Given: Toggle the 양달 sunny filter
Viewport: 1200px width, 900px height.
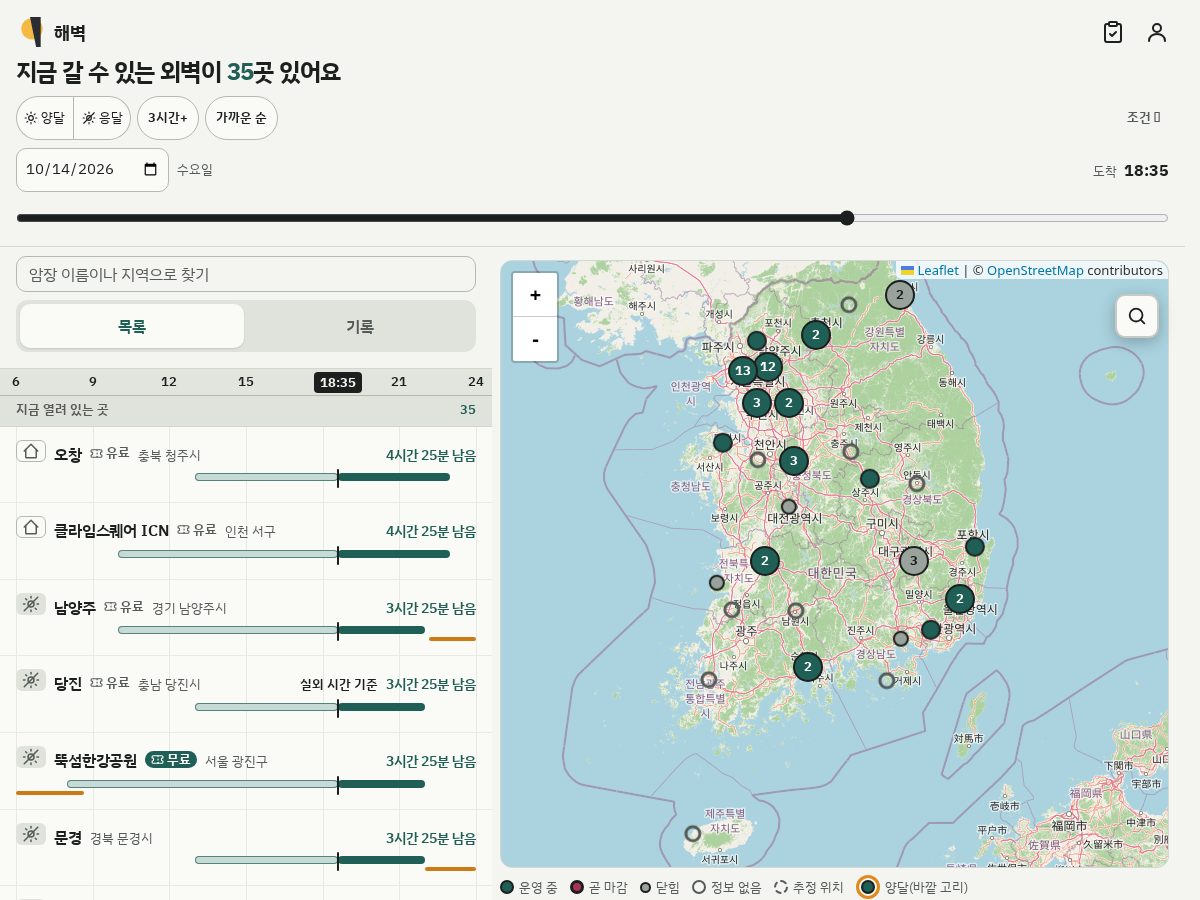Looking at the screenshot, I should coord(45,118).
